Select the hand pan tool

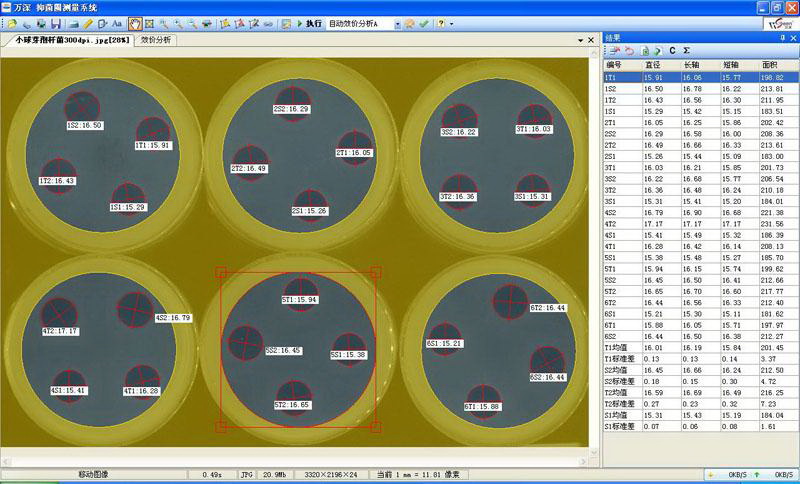coord(135,22)
